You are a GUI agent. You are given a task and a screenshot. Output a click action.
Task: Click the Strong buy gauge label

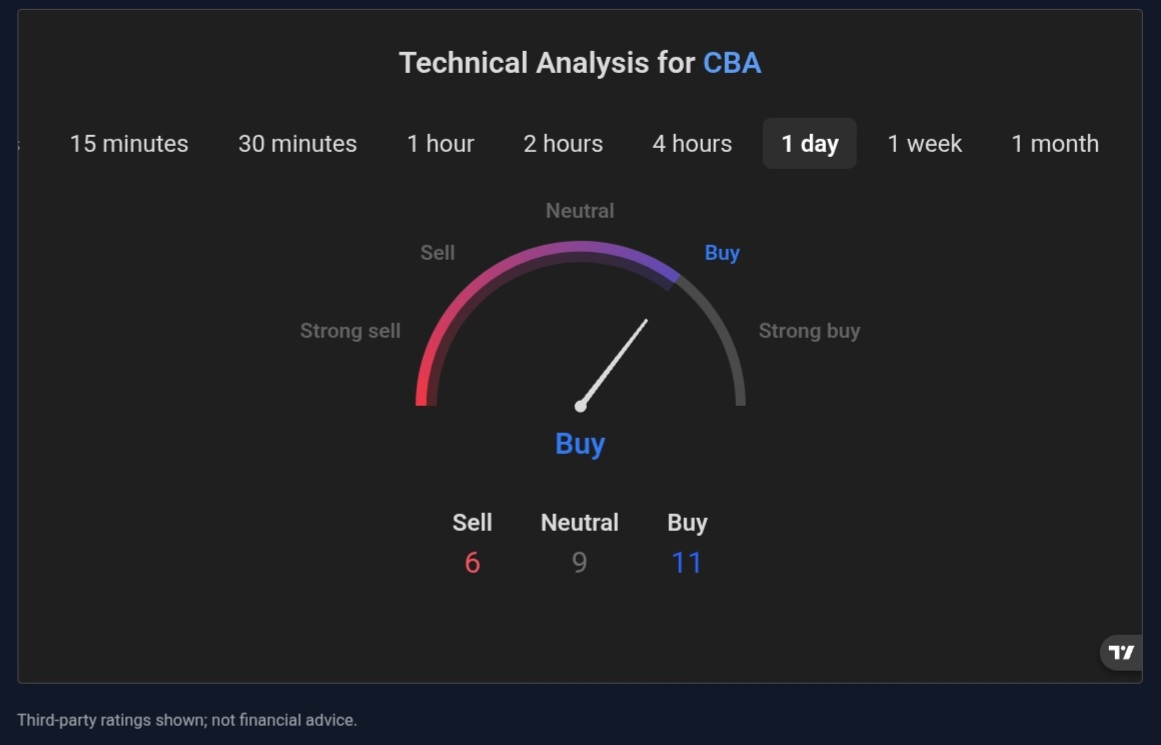[x=809, y=331]
